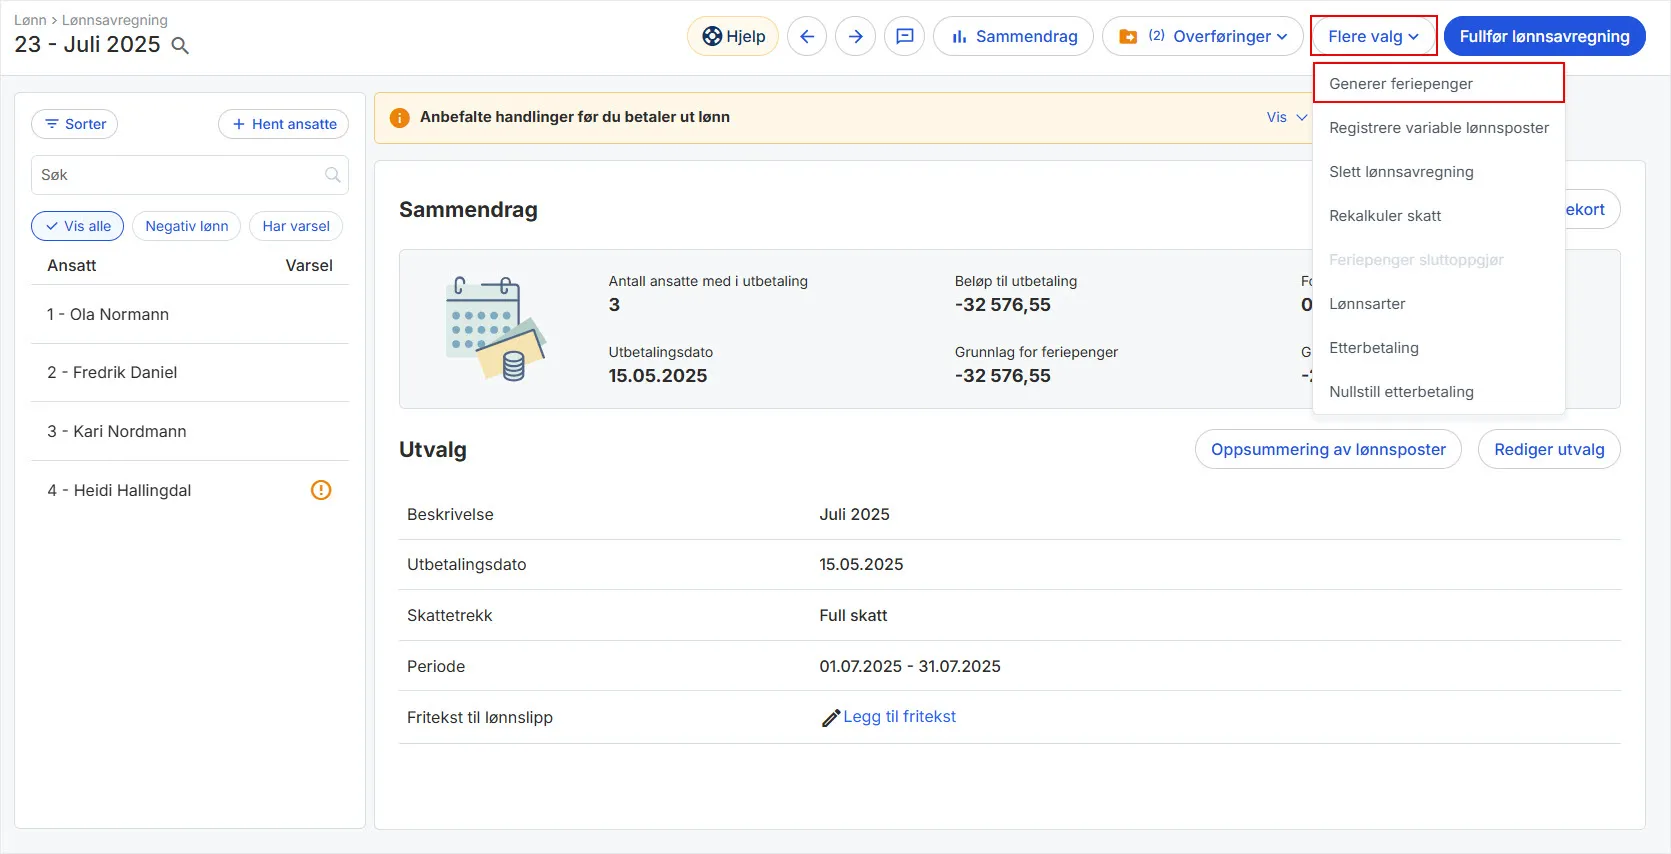Go to previous payroll with left arrow

tap(807, 36)
